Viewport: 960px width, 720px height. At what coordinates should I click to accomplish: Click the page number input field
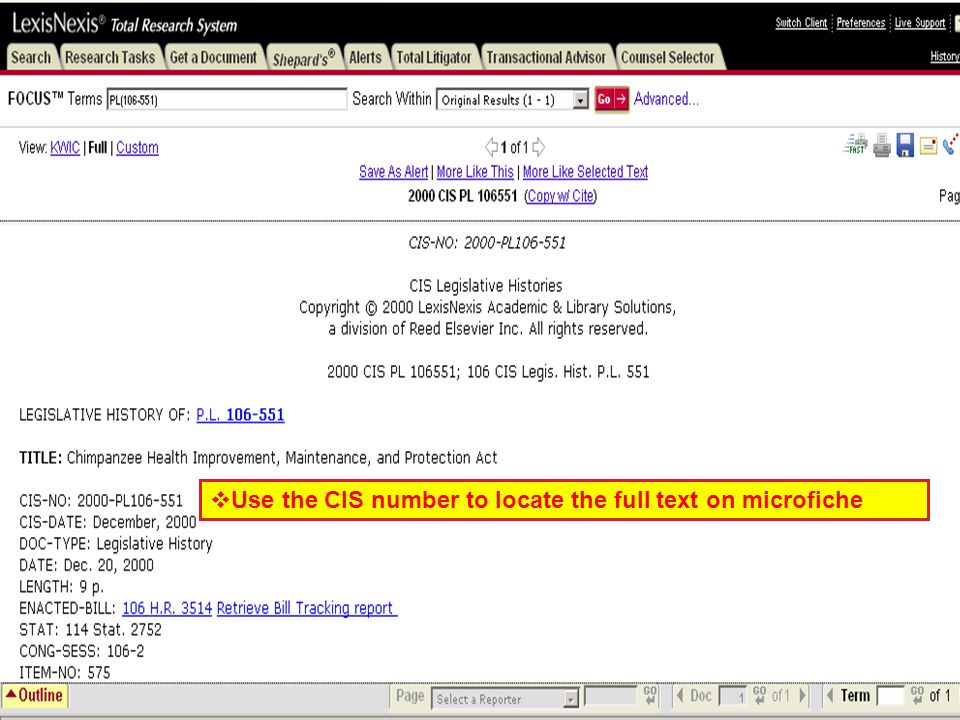611,696
